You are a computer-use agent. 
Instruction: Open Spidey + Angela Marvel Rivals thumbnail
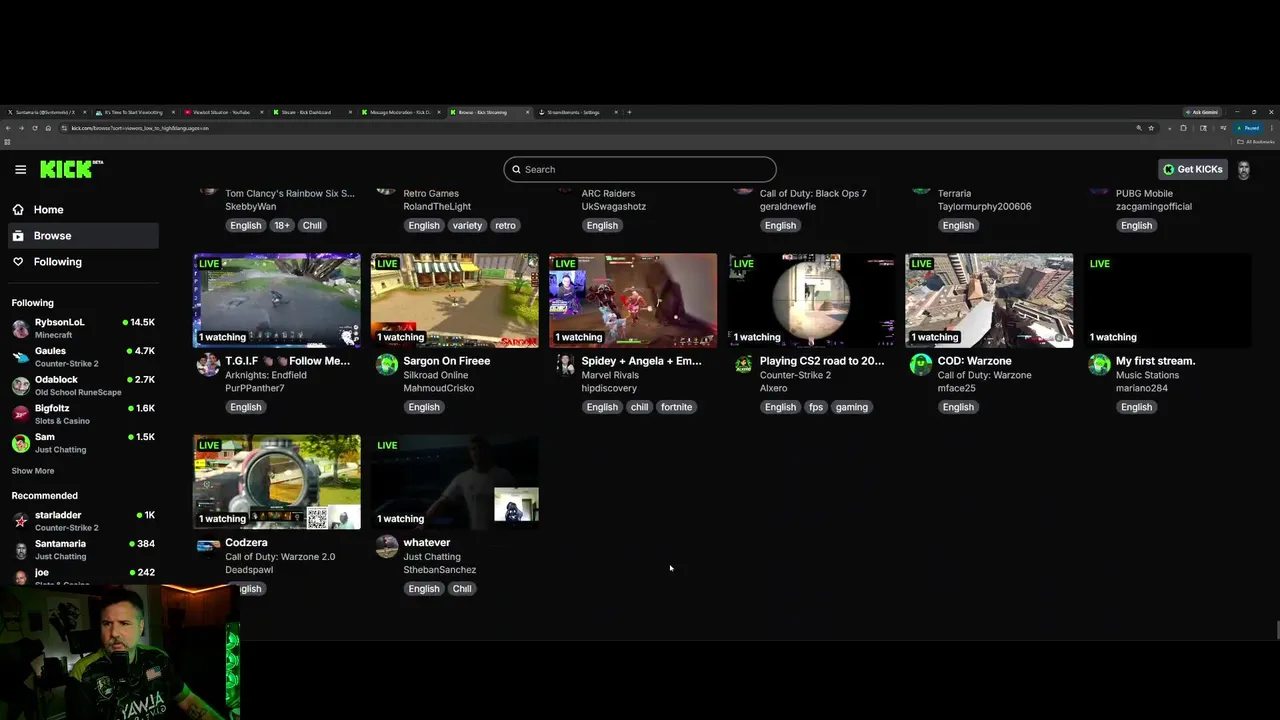pyautogui.click(x=633, y=300)
